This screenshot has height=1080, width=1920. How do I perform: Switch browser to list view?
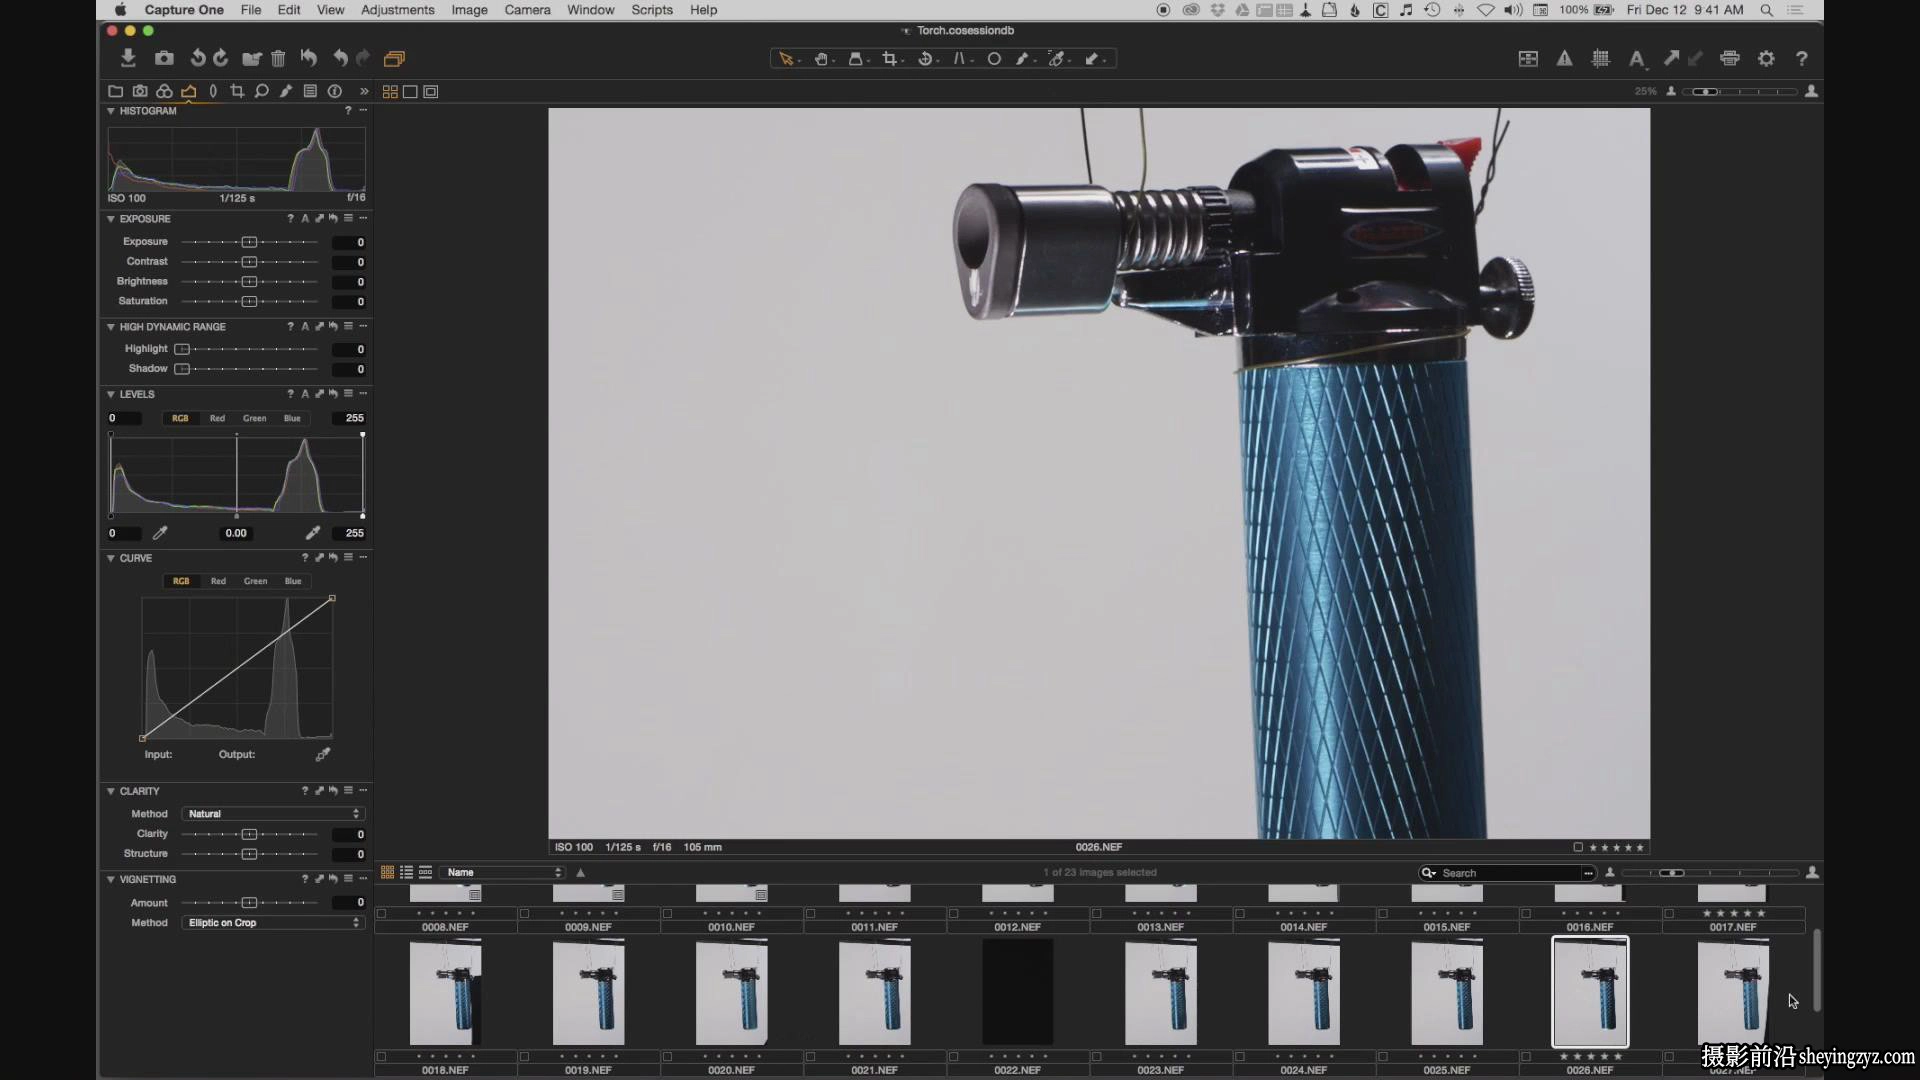tap(406, 872)
